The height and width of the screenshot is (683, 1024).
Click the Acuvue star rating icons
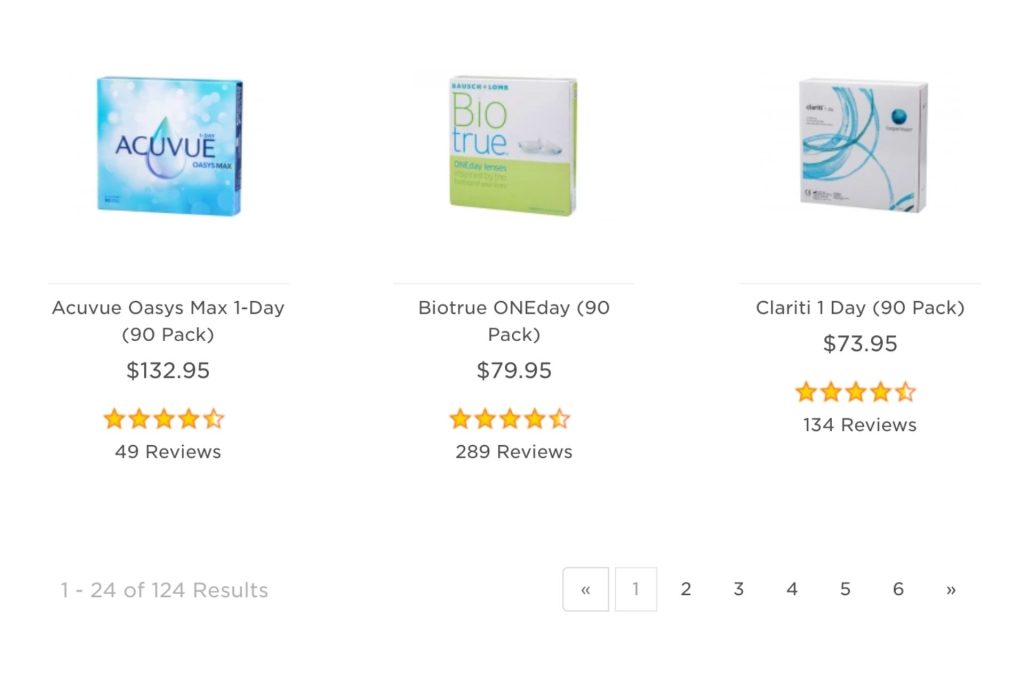pos(164,419)
